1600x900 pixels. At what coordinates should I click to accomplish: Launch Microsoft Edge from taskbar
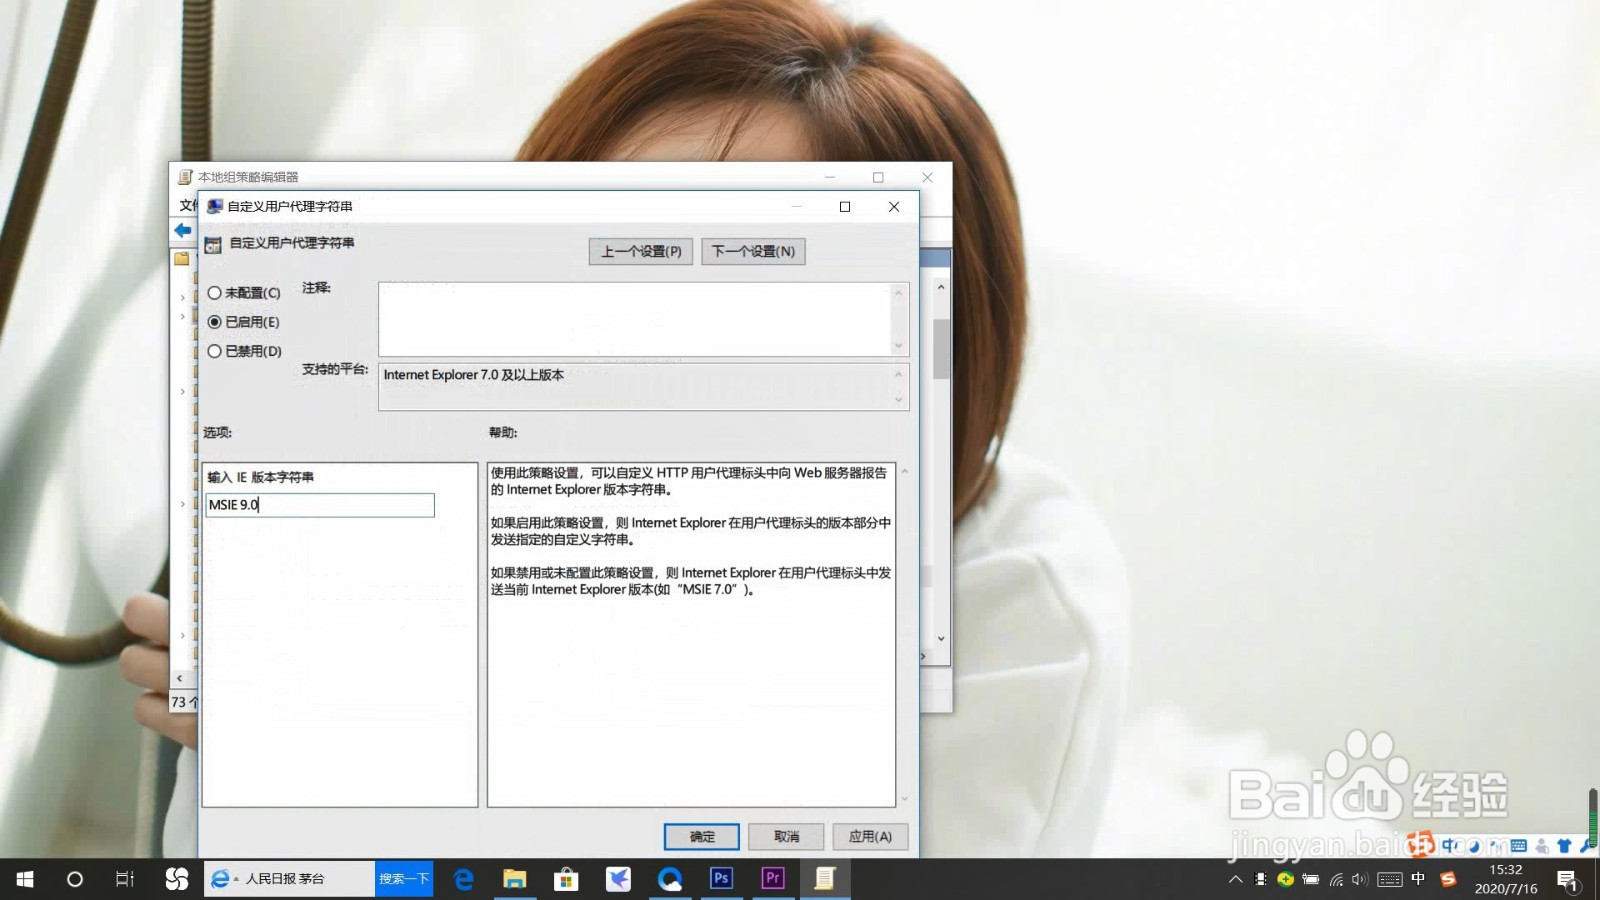click(x=463, y=879)
